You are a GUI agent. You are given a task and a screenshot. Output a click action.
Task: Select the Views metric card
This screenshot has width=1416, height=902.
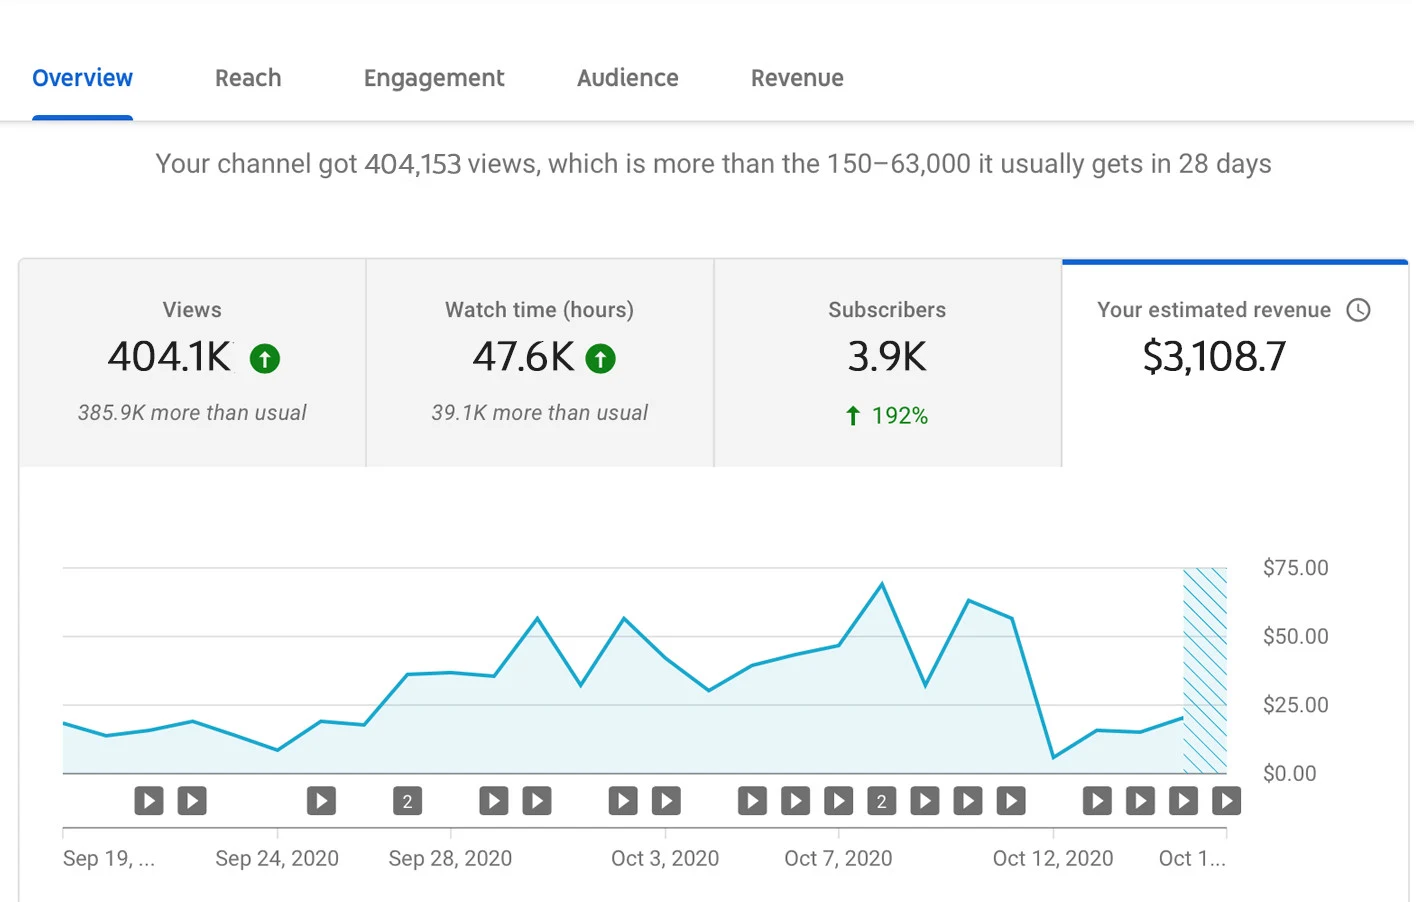coord(192,362)
